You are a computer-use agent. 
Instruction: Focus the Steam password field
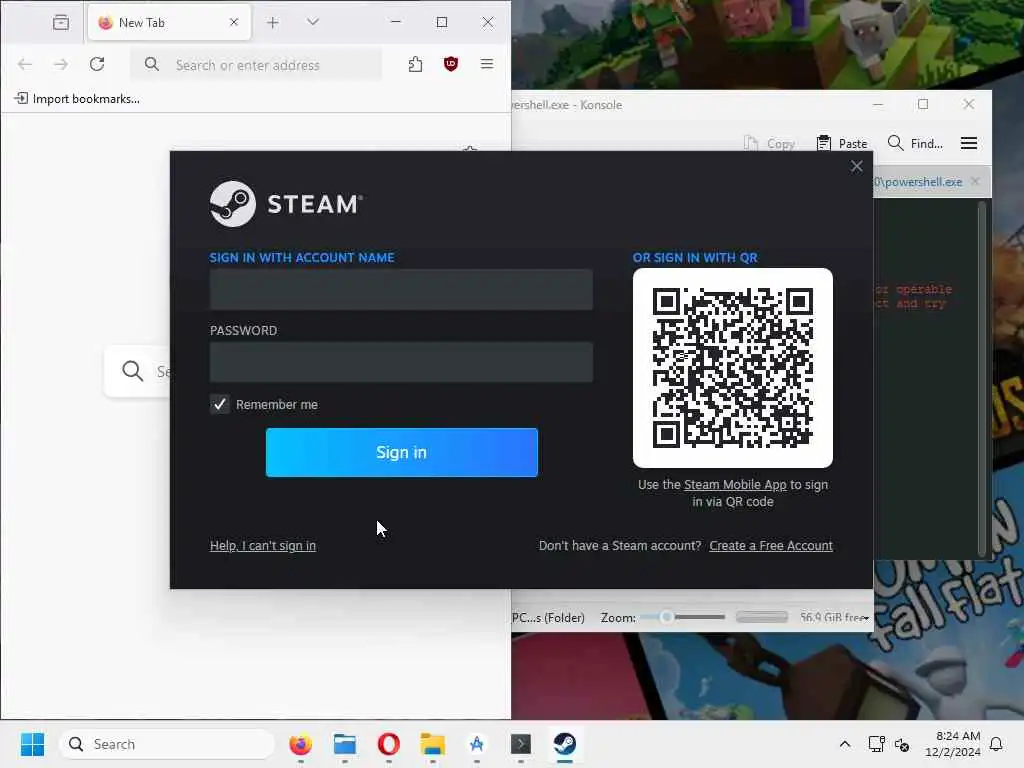[x=401, y=362]
